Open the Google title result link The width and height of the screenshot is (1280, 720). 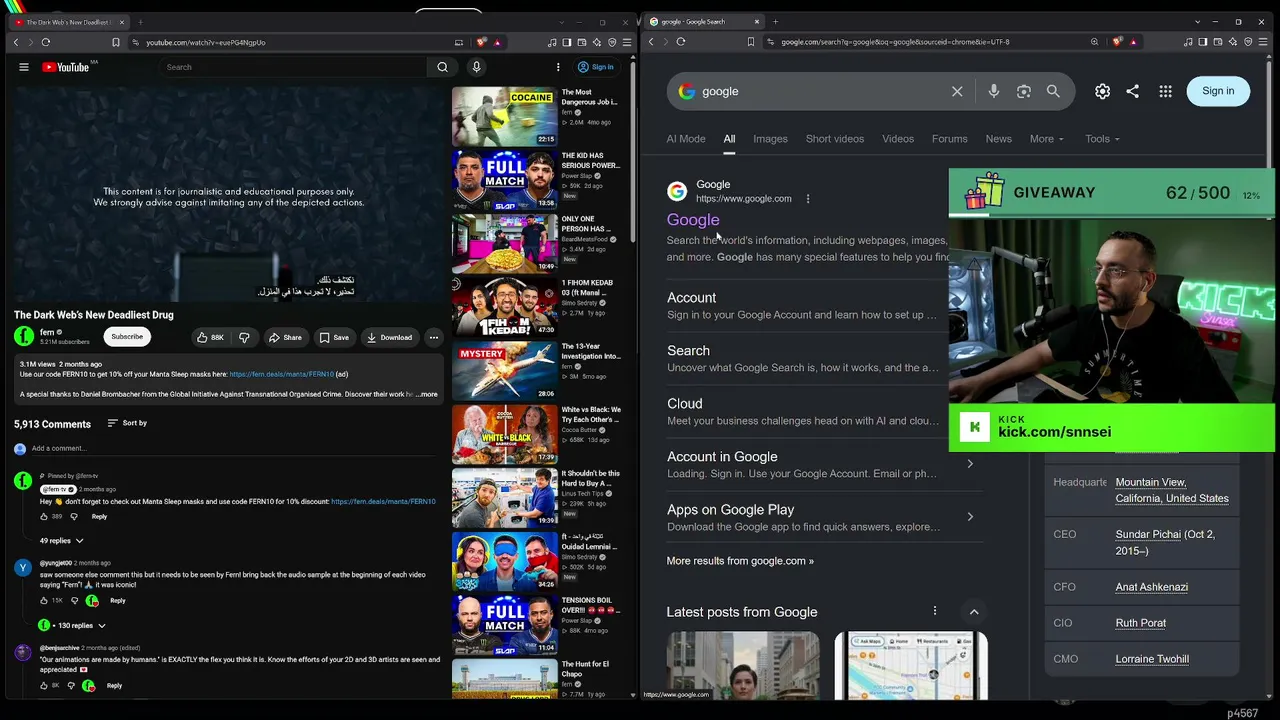click(693, 220)
